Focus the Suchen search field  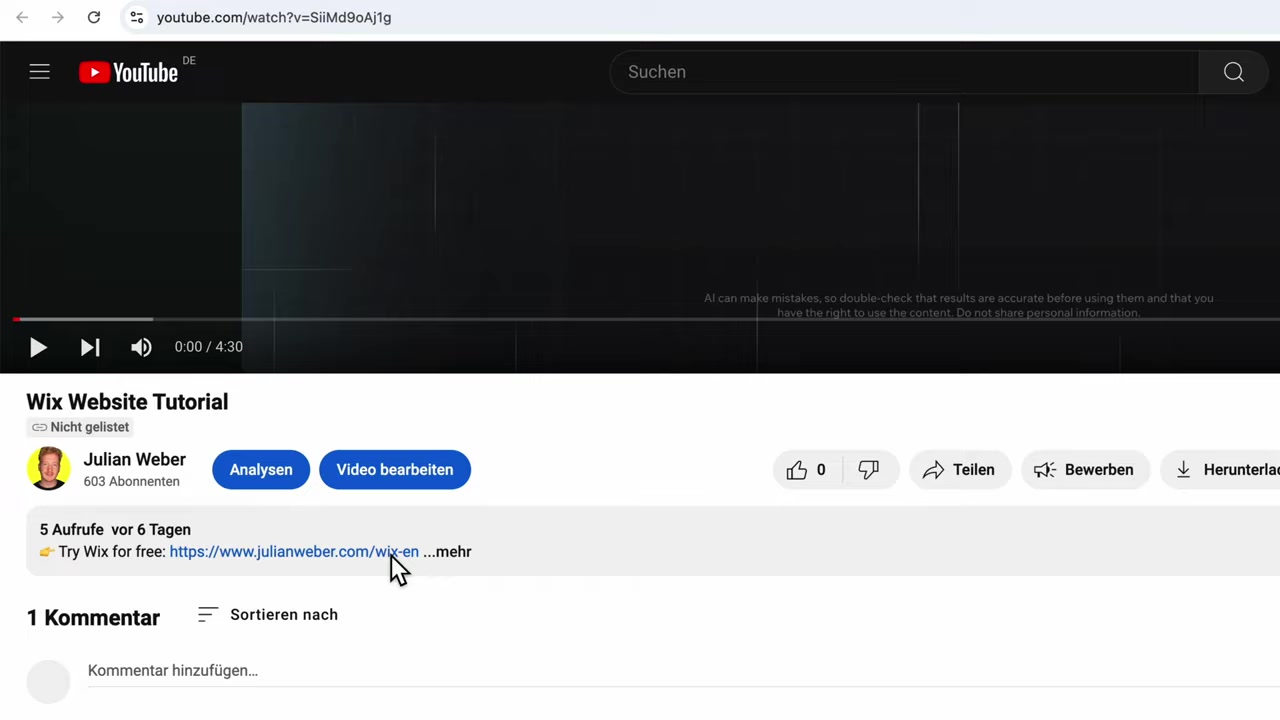click(x=904, y=72)
